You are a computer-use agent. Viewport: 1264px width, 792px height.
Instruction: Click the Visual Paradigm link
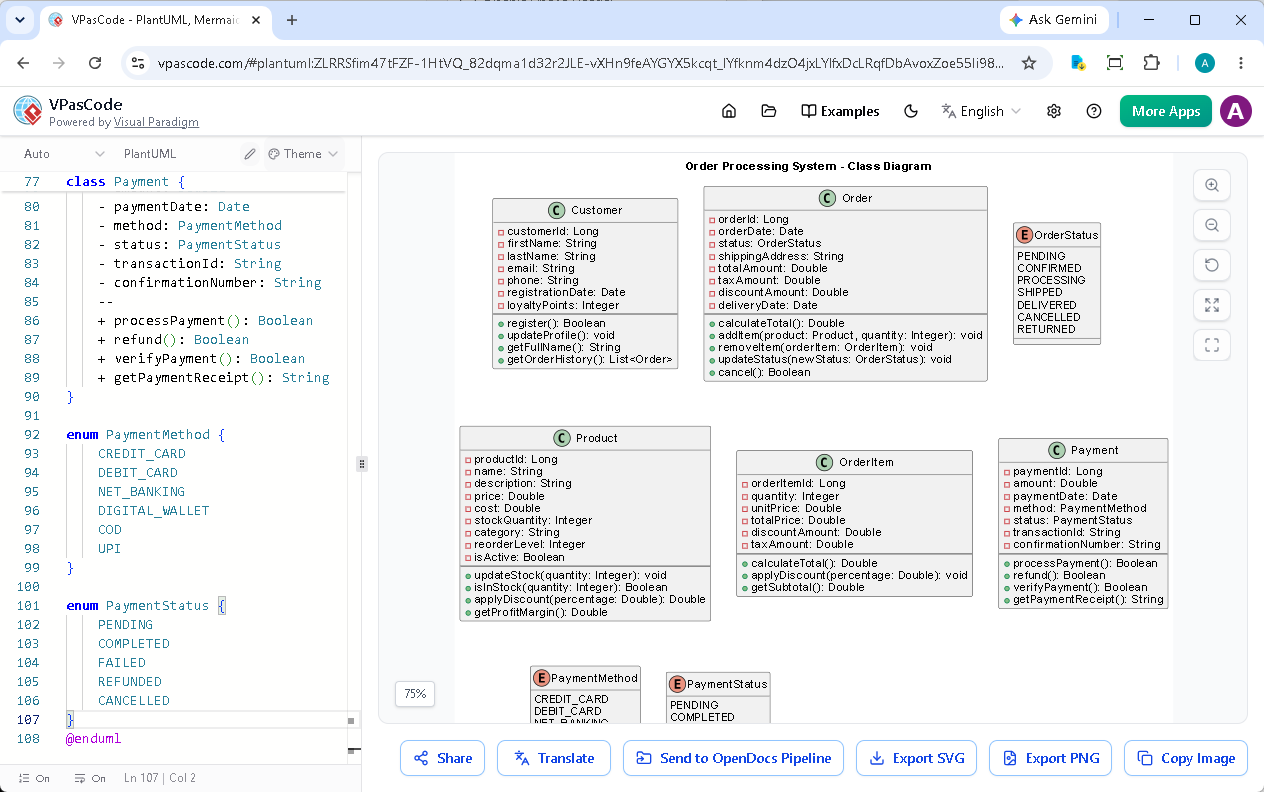point(156,122)
